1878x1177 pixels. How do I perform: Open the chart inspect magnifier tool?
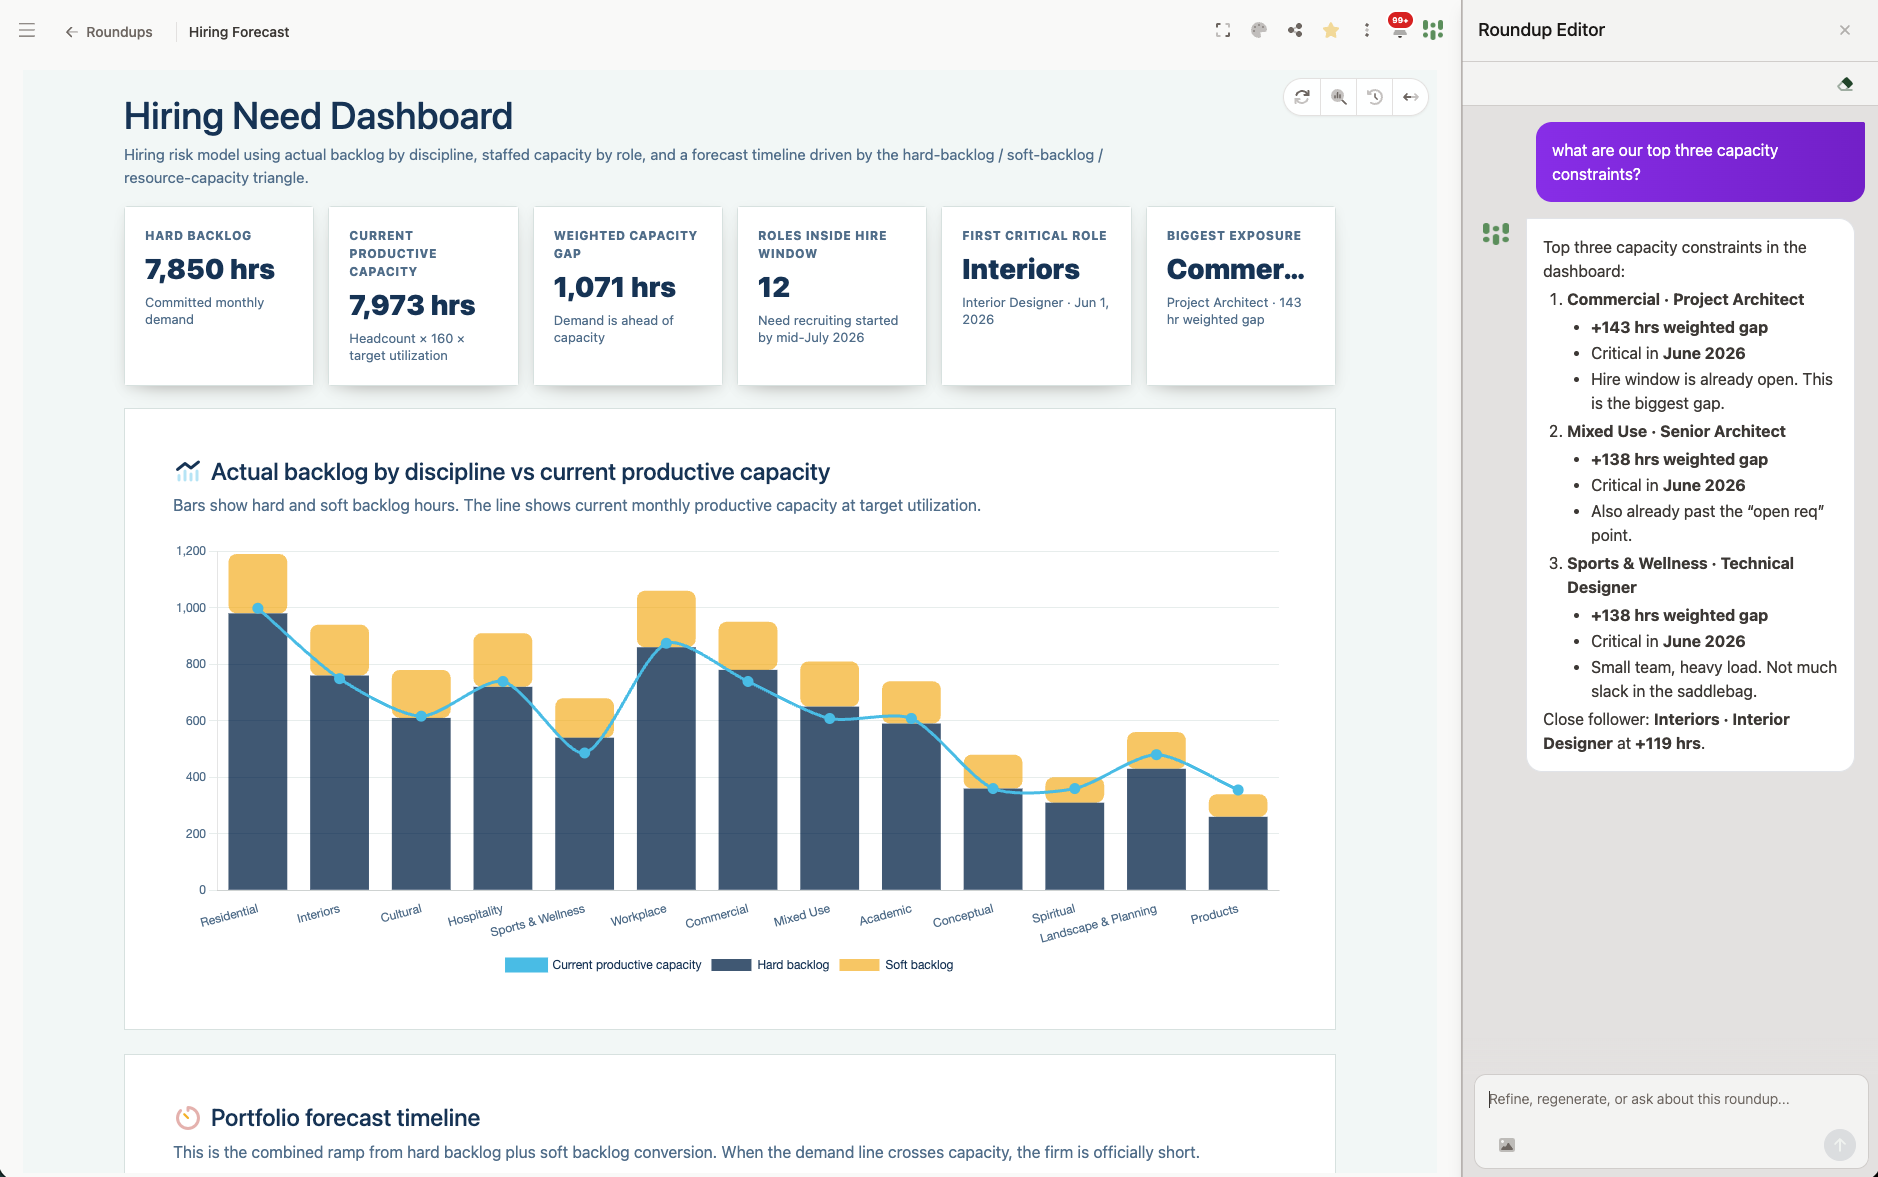pos(1339,97)
